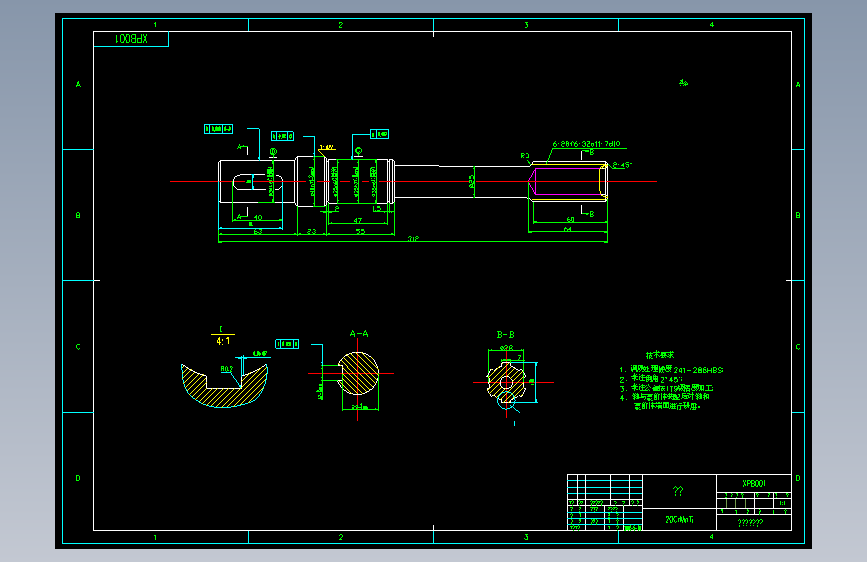This screenshot has width=867, height=562.
Task: Select requirement line 3 mentioning IT9
Action: pos(666,388)
